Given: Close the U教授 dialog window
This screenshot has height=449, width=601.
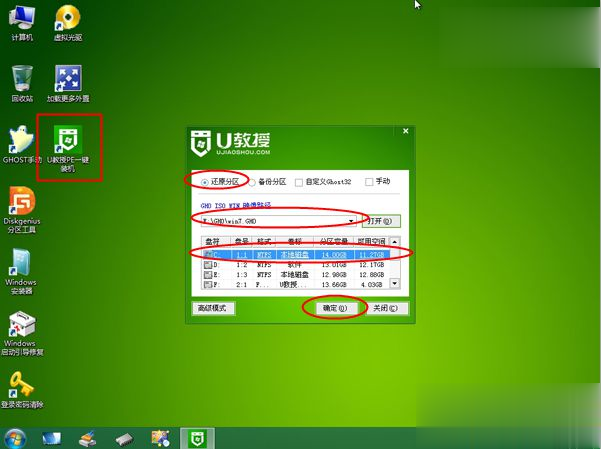Looking at the screenshot, I should point(406,131).
